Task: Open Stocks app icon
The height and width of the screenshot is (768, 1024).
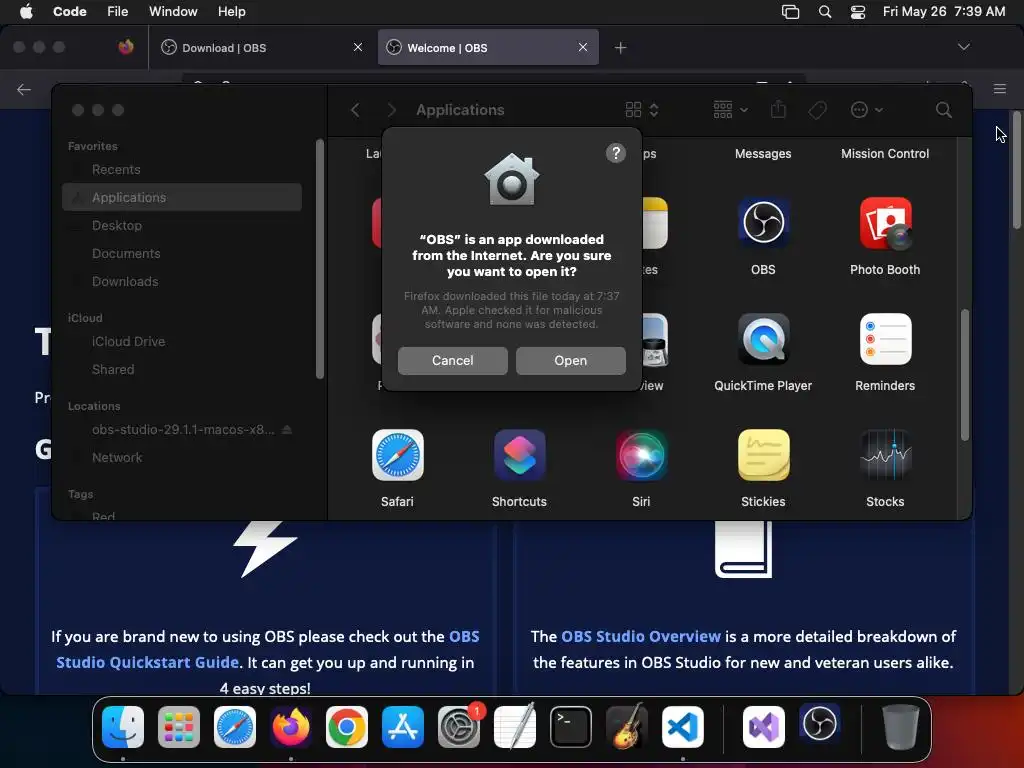Action: [x=885, y=455]
